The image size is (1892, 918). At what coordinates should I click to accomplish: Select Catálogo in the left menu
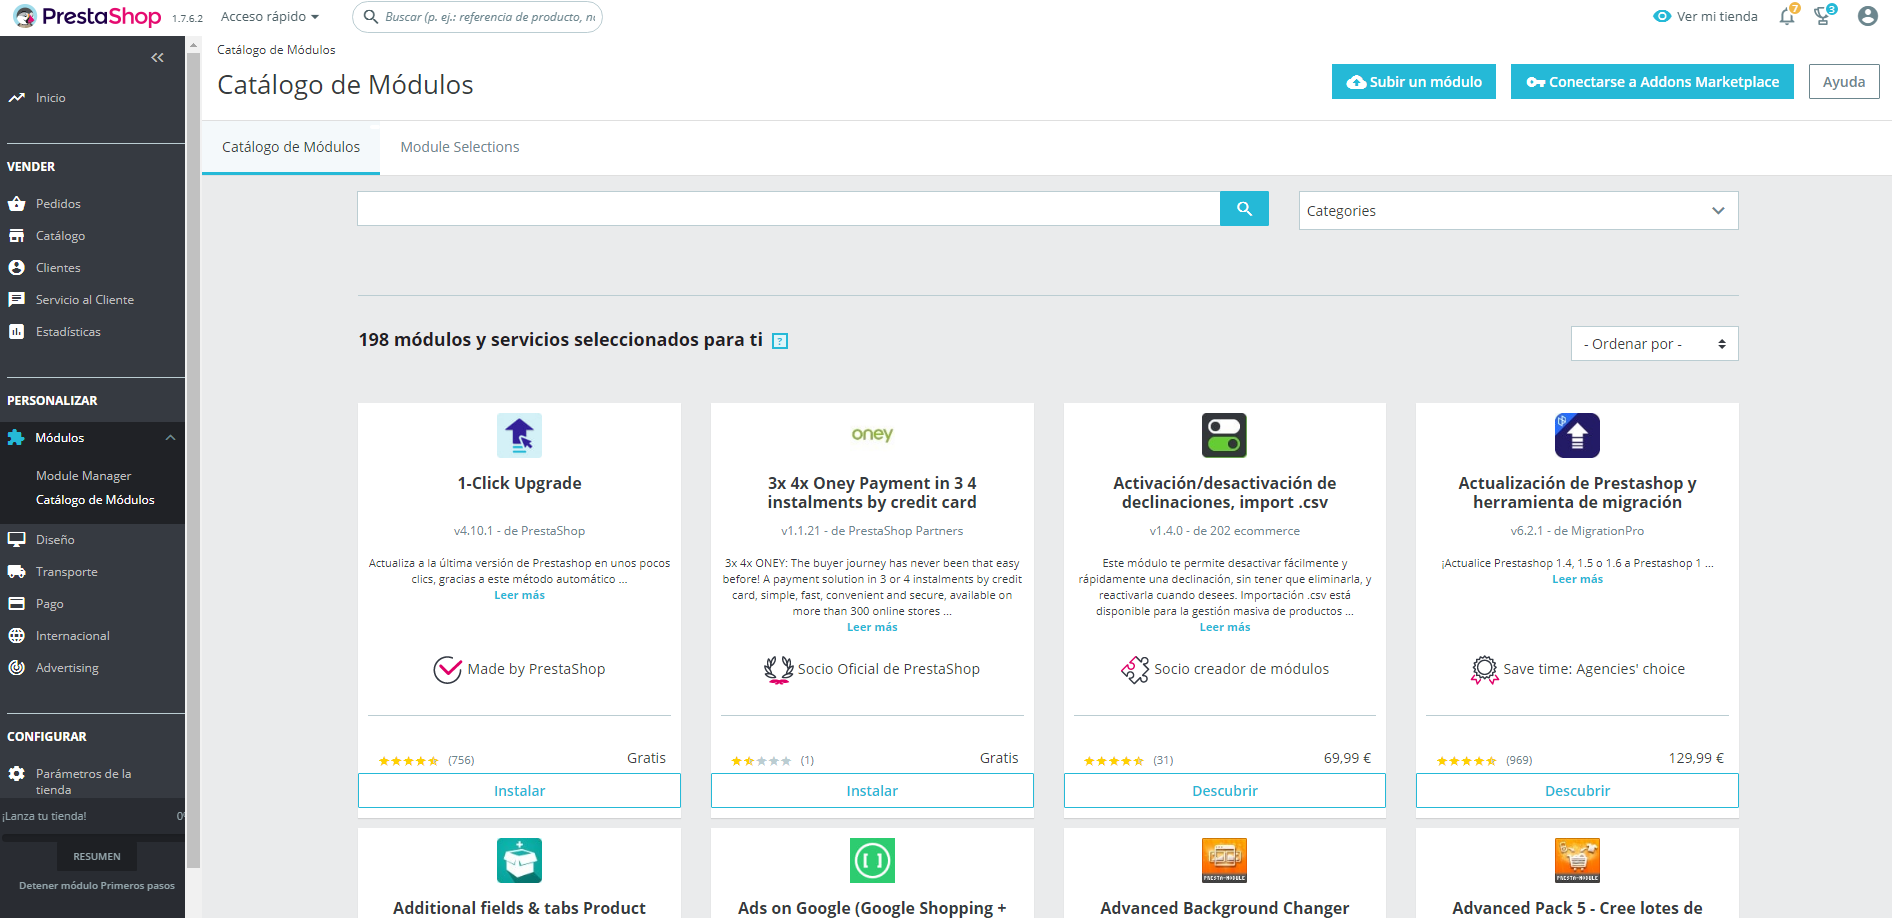(x=60, y=235)
